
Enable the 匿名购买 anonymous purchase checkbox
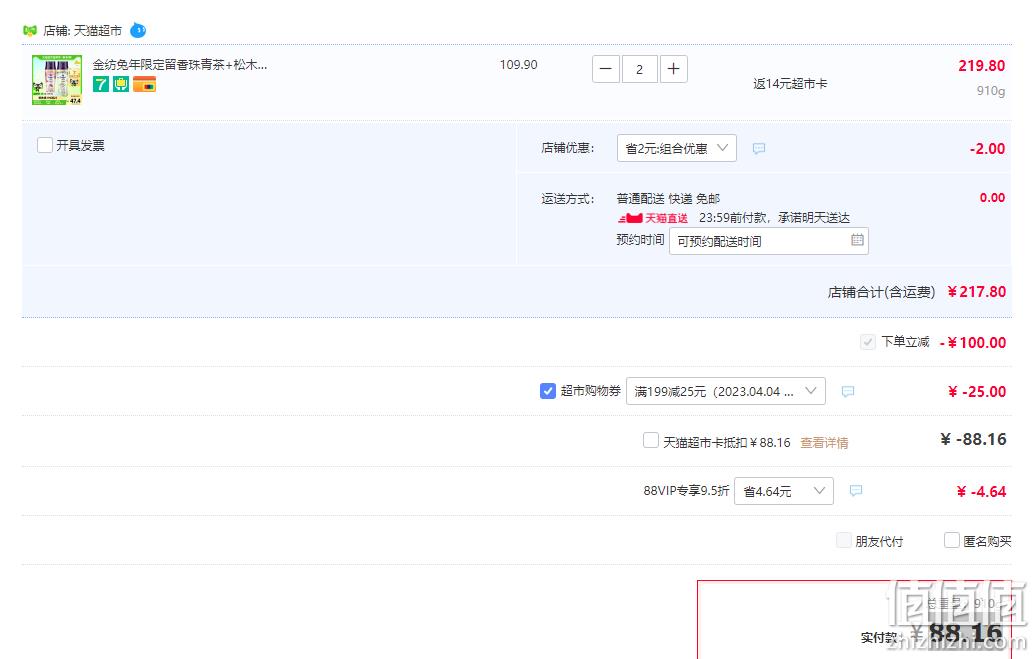tap(951, 540)
